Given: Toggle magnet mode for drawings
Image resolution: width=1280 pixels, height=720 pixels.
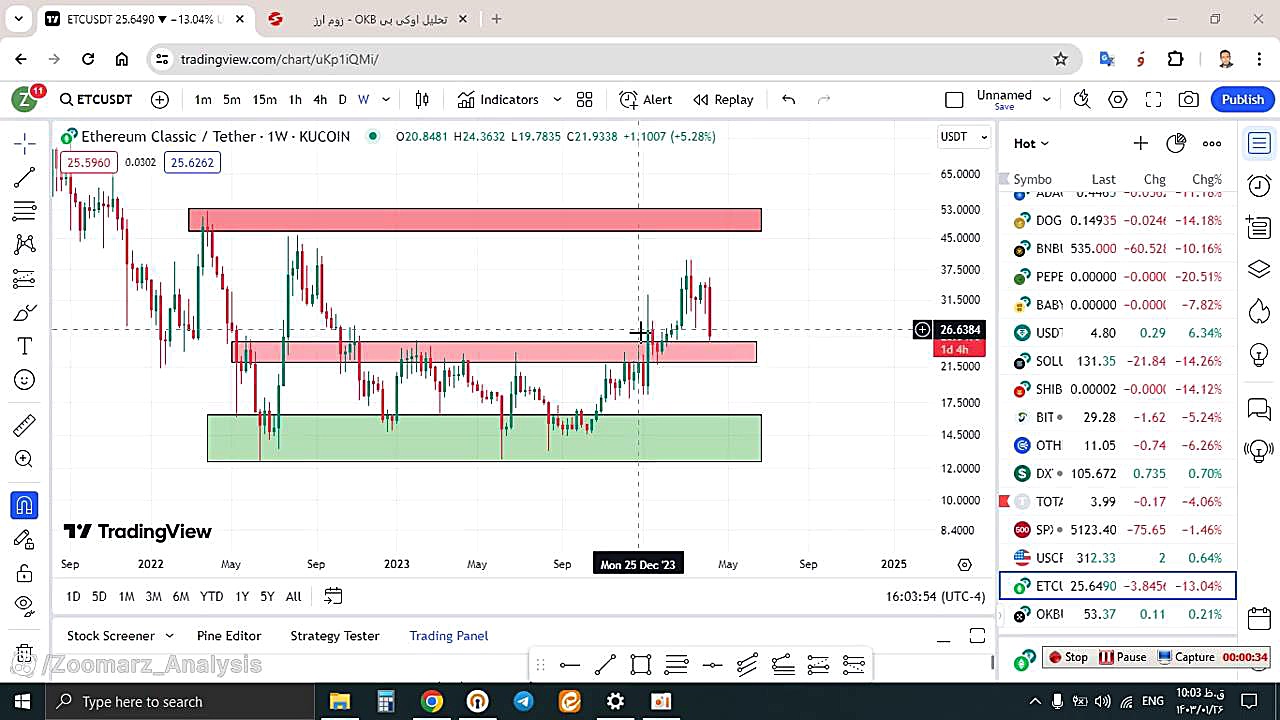Looking at the screenshot, I should pos(25,506).
